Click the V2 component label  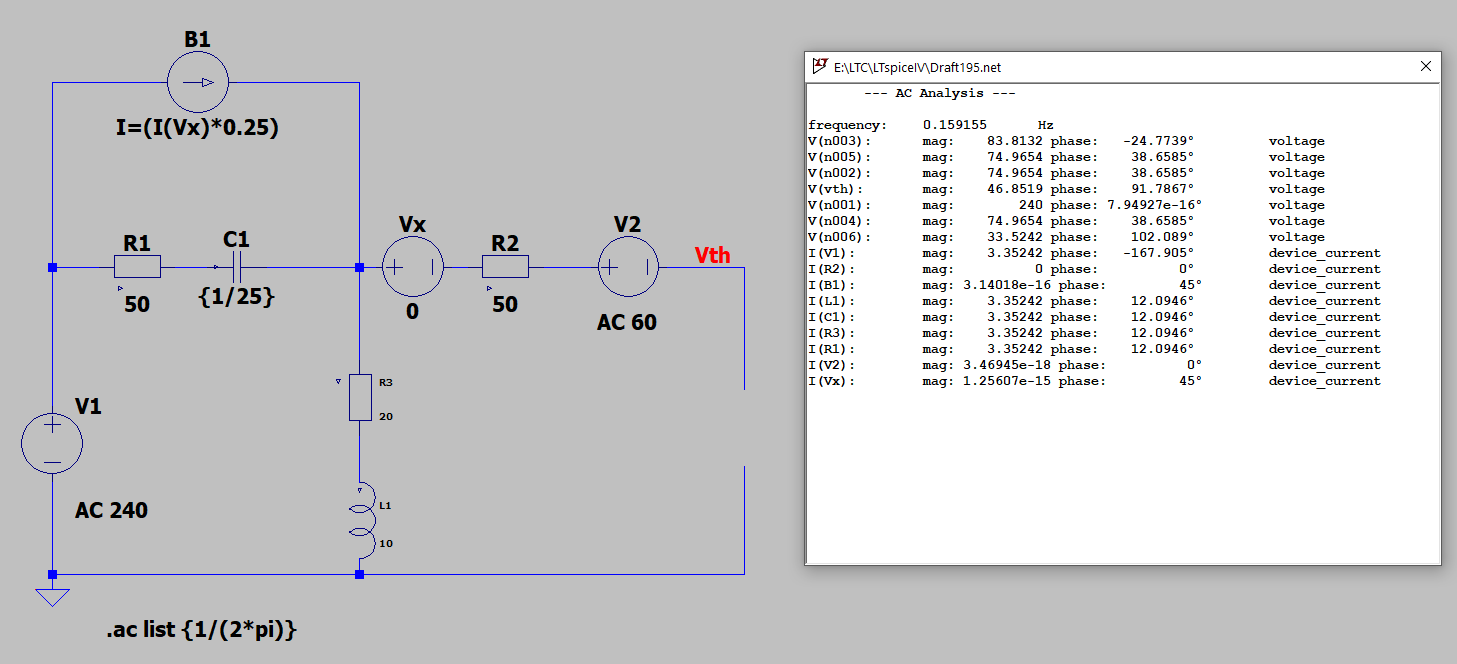click(x=627, y=223)
